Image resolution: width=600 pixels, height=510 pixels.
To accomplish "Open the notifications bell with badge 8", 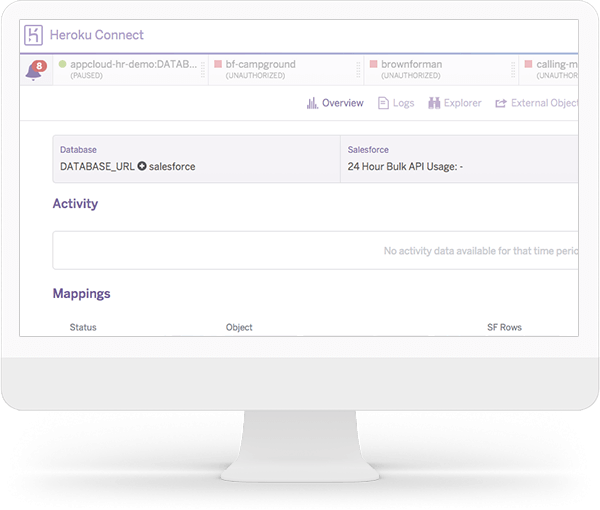I will (36, 70).
